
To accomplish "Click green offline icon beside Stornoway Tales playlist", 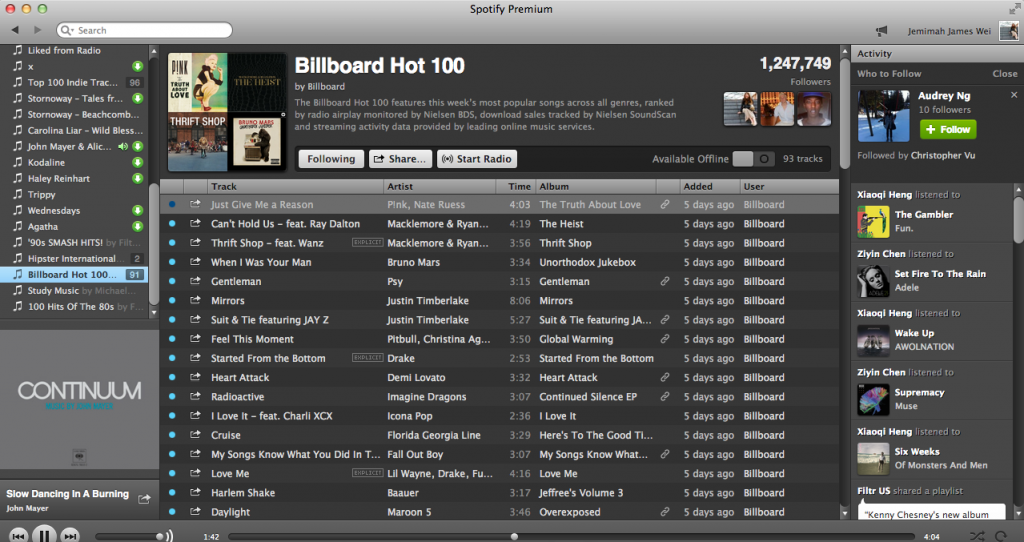I will point(137,98).
